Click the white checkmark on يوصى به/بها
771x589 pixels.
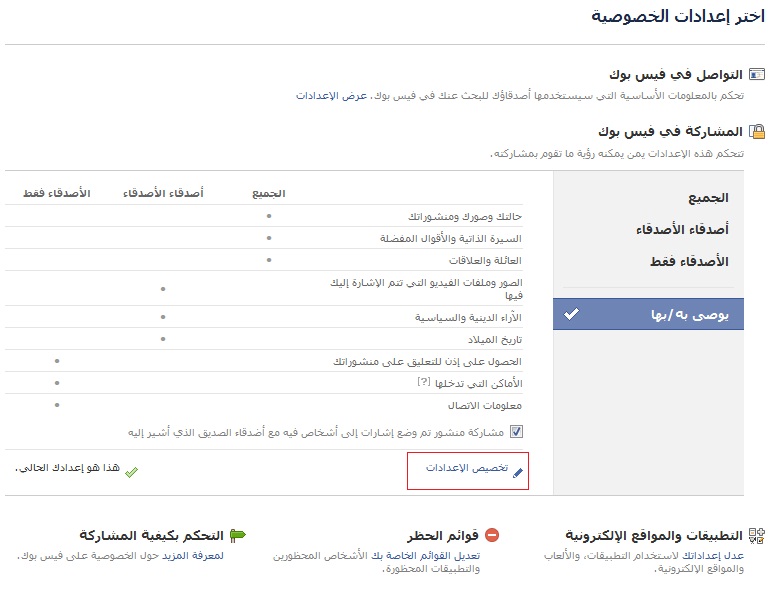[571, 314]
